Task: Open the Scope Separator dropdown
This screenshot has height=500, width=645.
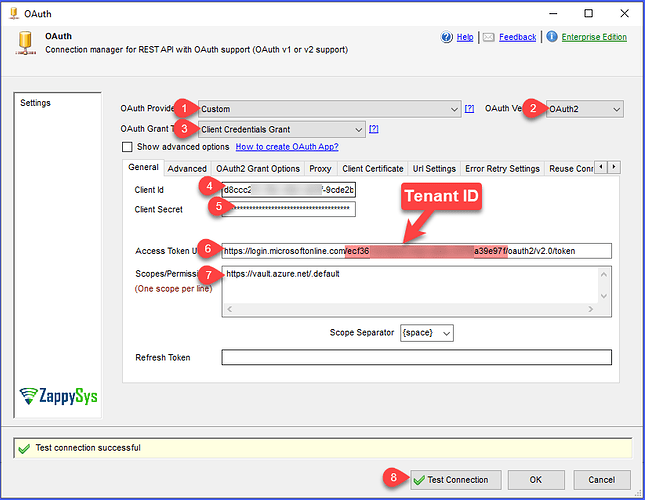Action: click(x=427, y=333)
